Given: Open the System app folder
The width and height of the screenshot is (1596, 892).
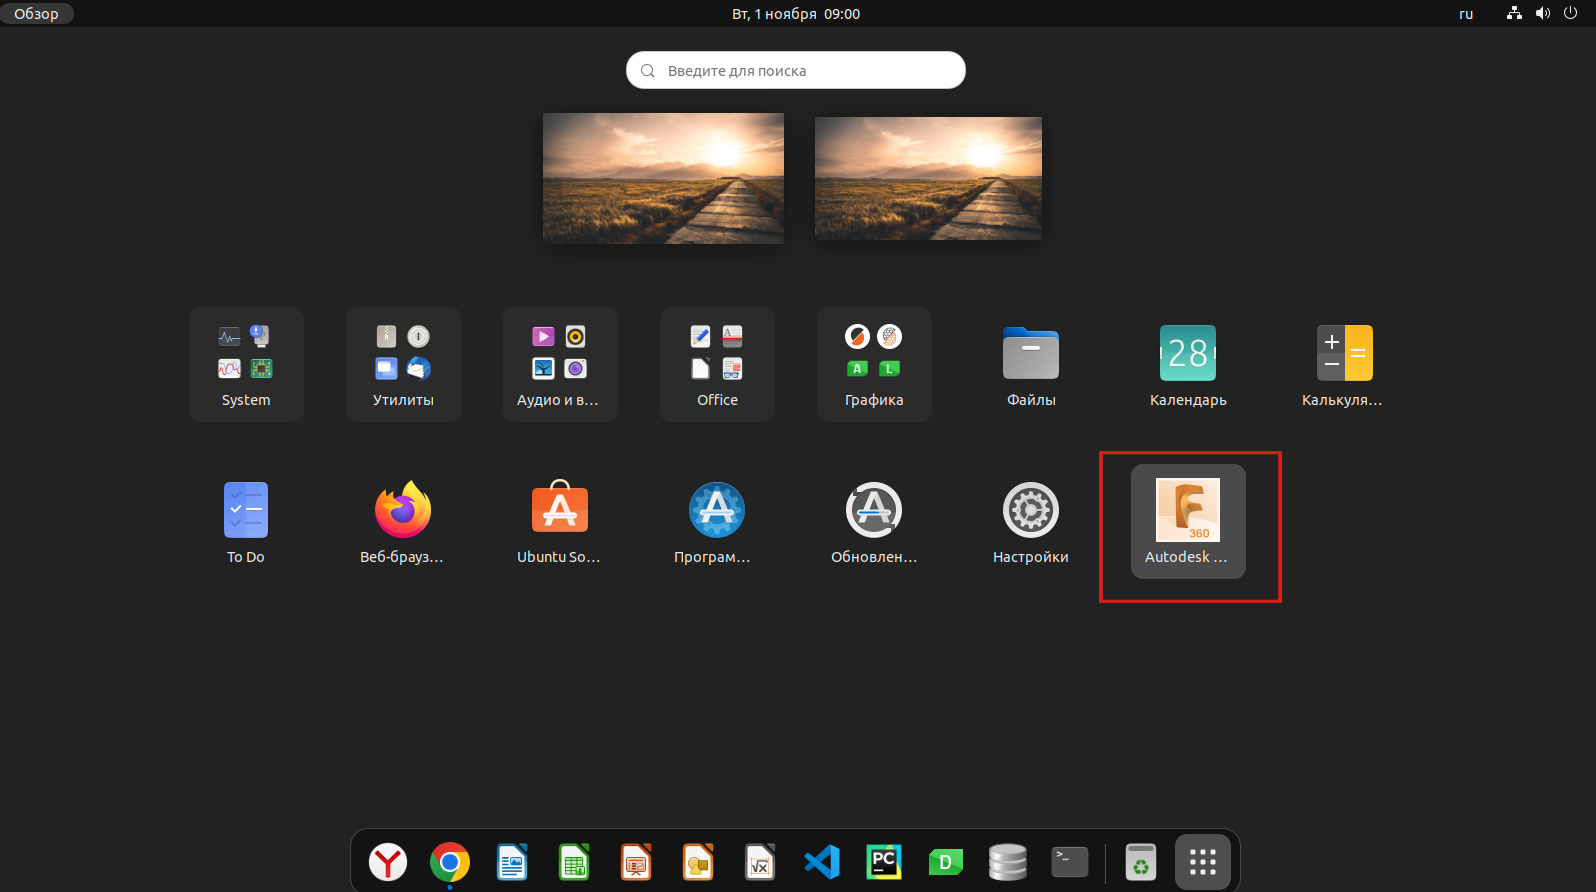Looking at the screenshot, I should click(246, 364).
